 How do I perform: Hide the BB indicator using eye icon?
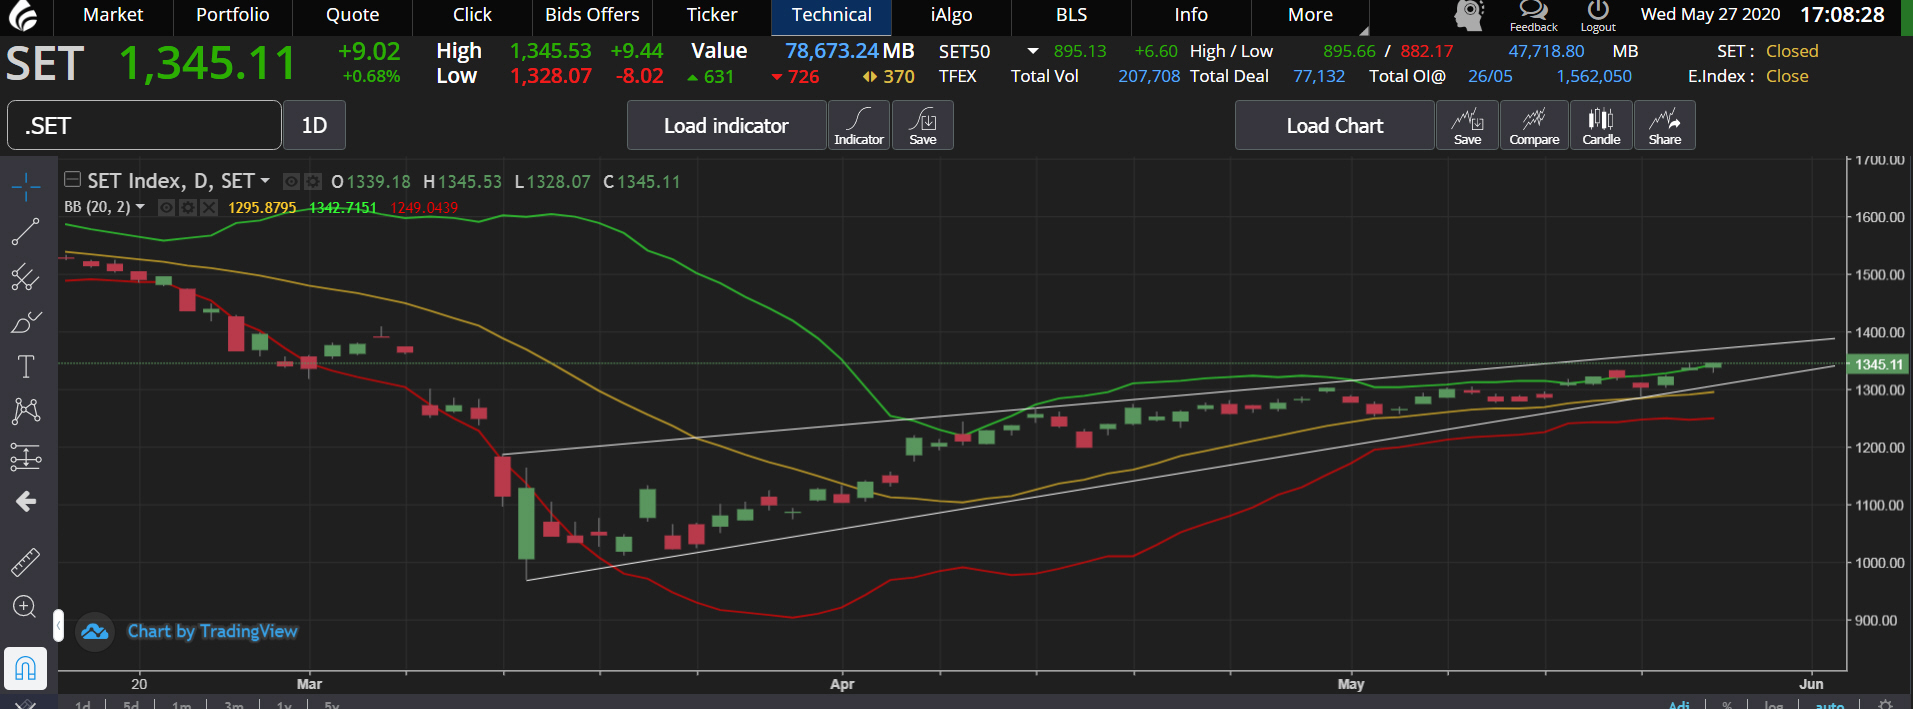coord(167,208)
